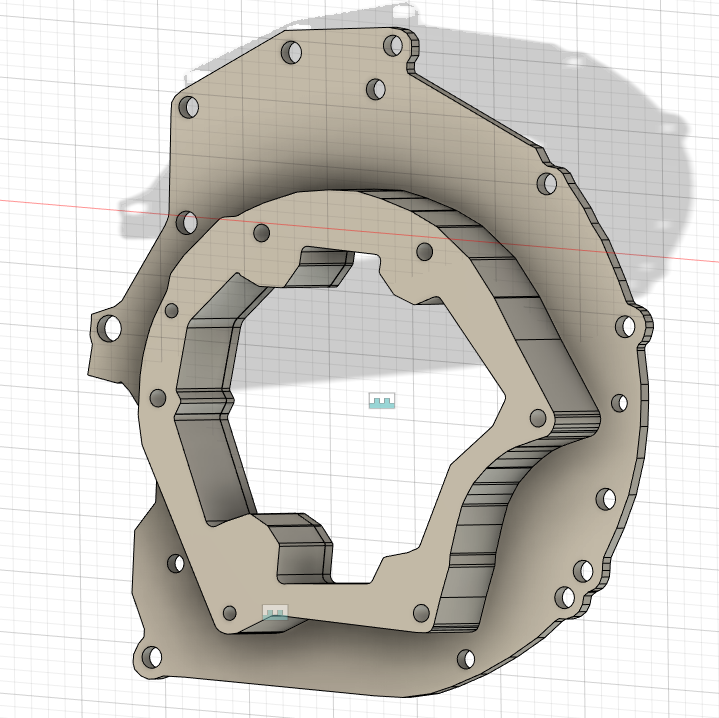Select the hole in the right ear tab
Viewport: 719px width, 718px height.
click(625, 326)
